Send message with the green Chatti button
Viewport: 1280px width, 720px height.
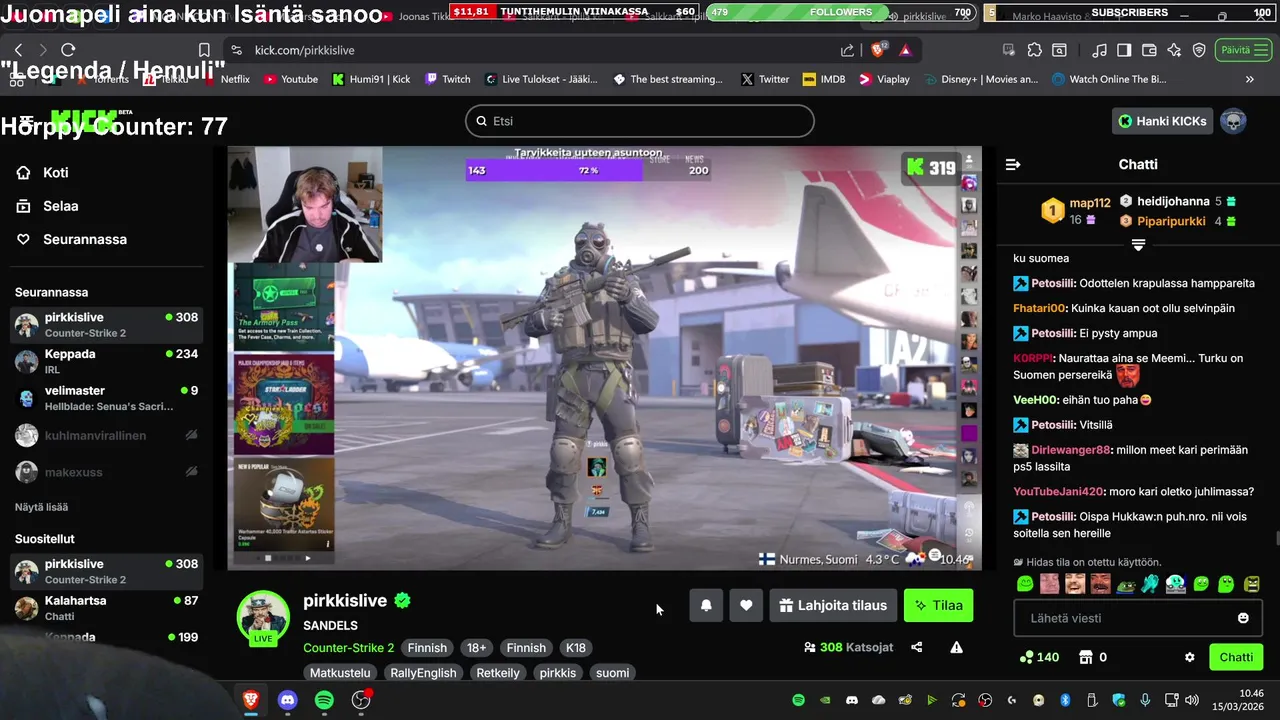tap(1236, 657)
